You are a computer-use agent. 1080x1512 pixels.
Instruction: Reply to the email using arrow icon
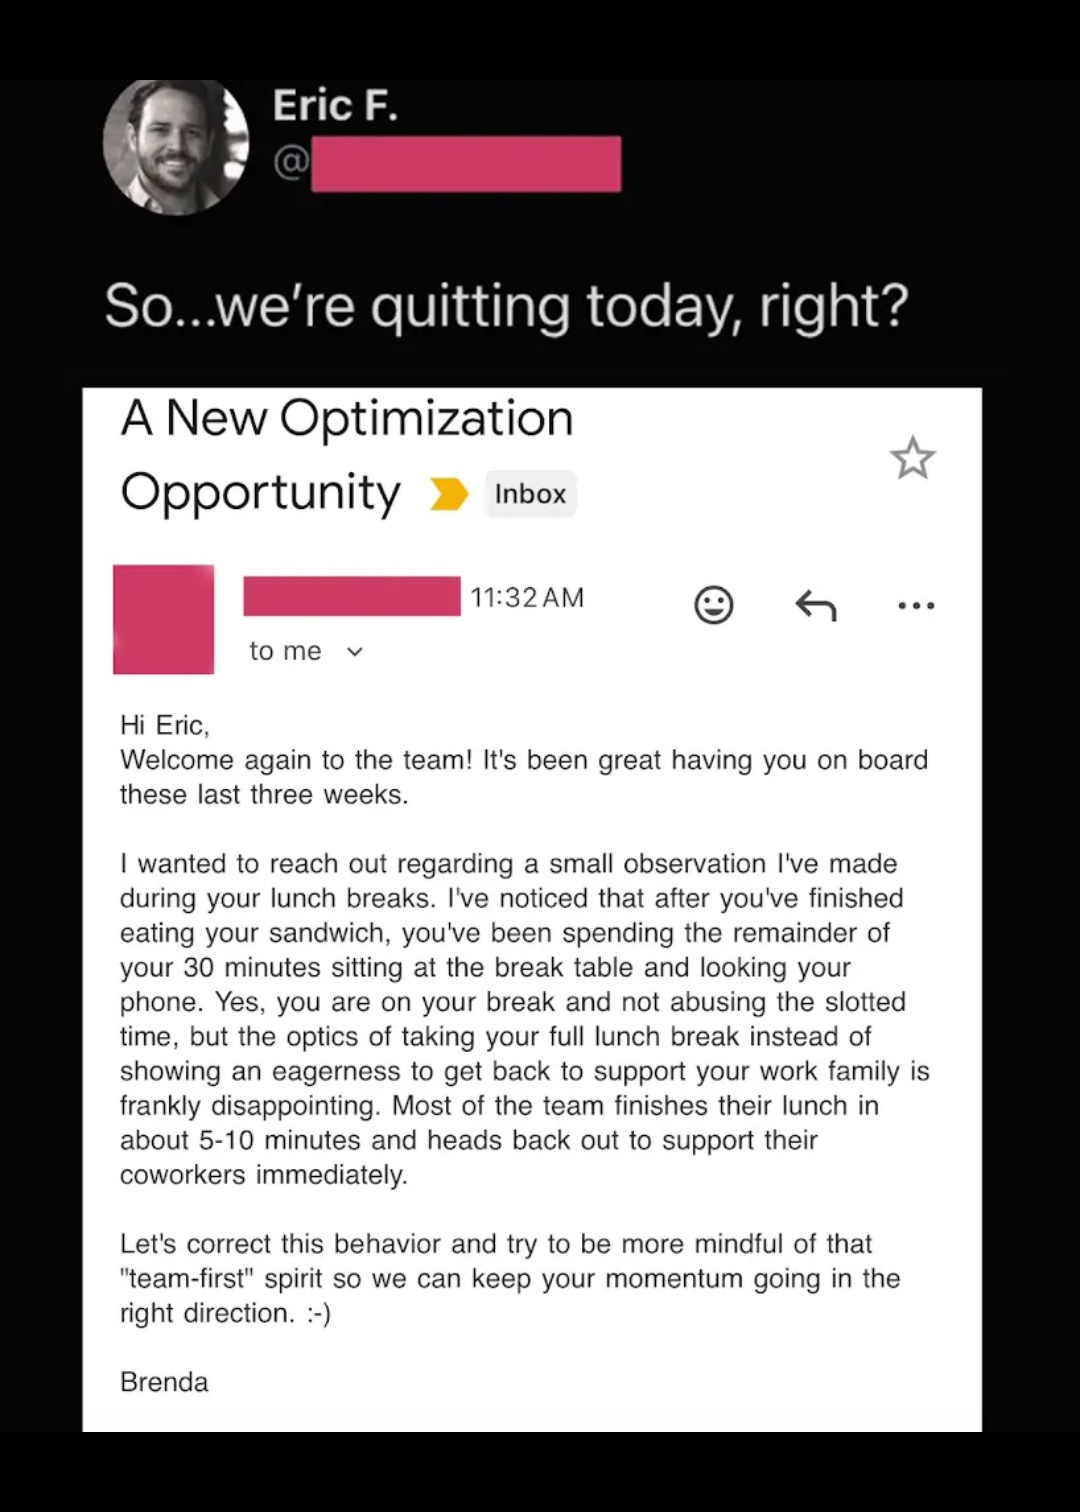815,605
